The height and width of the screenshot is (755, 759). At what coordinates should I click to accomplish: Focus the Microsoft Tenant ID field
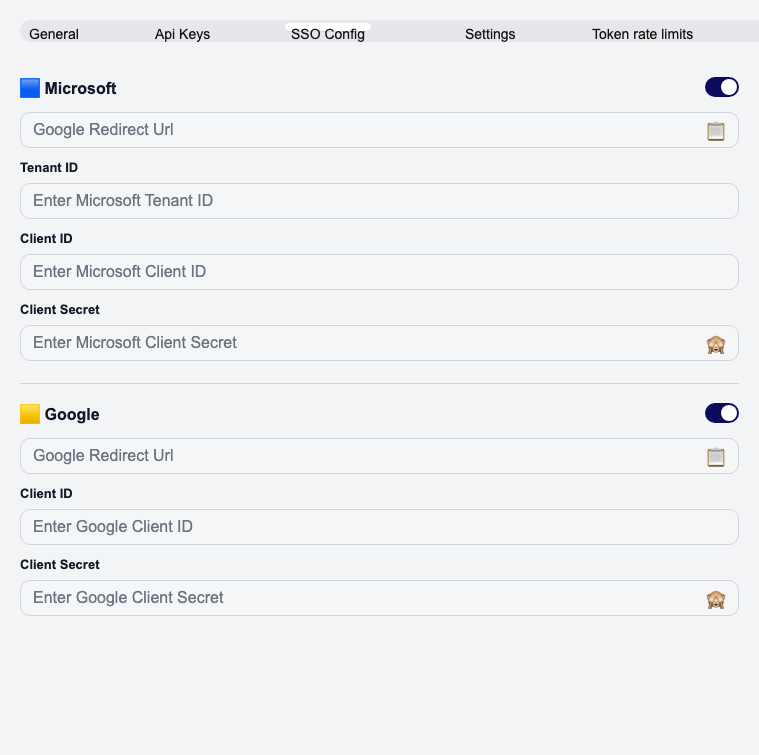(x=379, y=201)
